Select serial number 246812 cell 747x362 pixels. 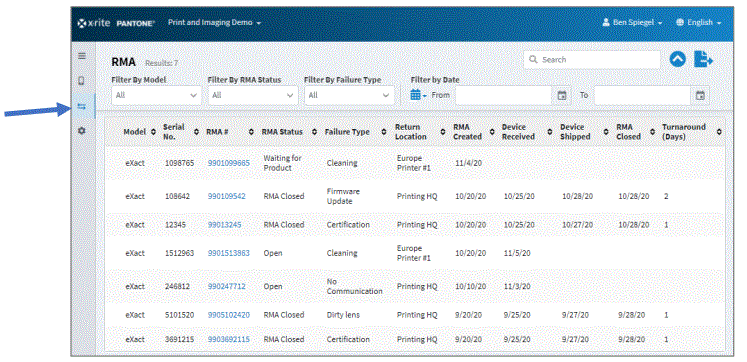[x=177, y=287]
